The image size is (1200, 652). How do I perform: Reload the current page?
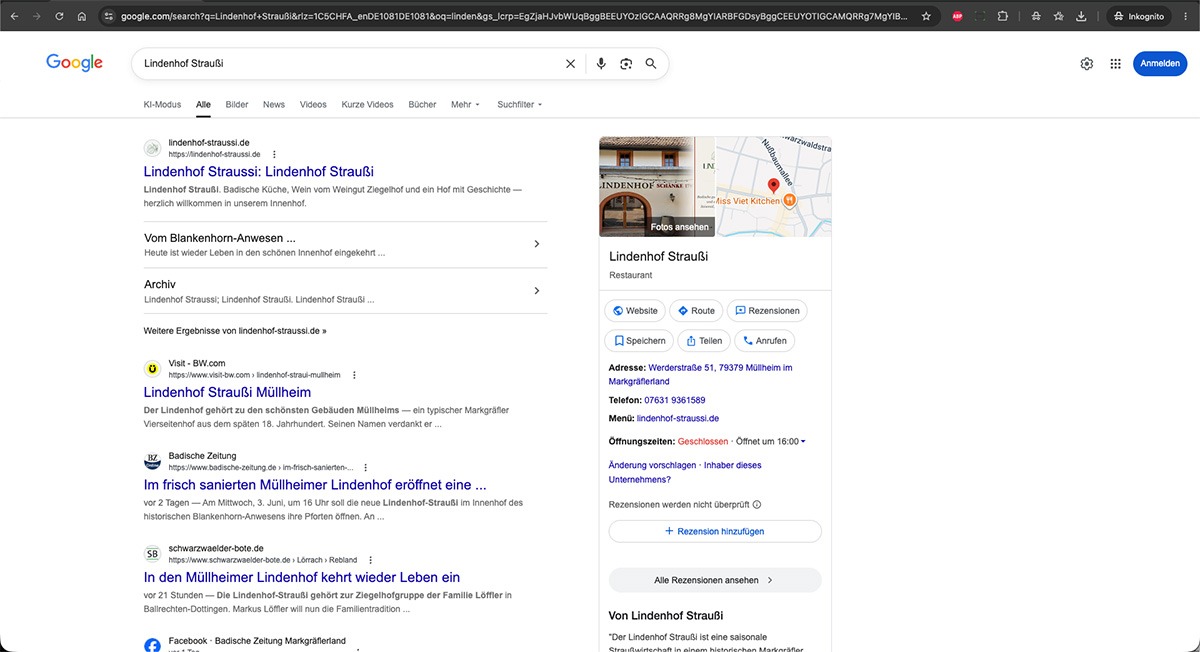click(59, 17)
